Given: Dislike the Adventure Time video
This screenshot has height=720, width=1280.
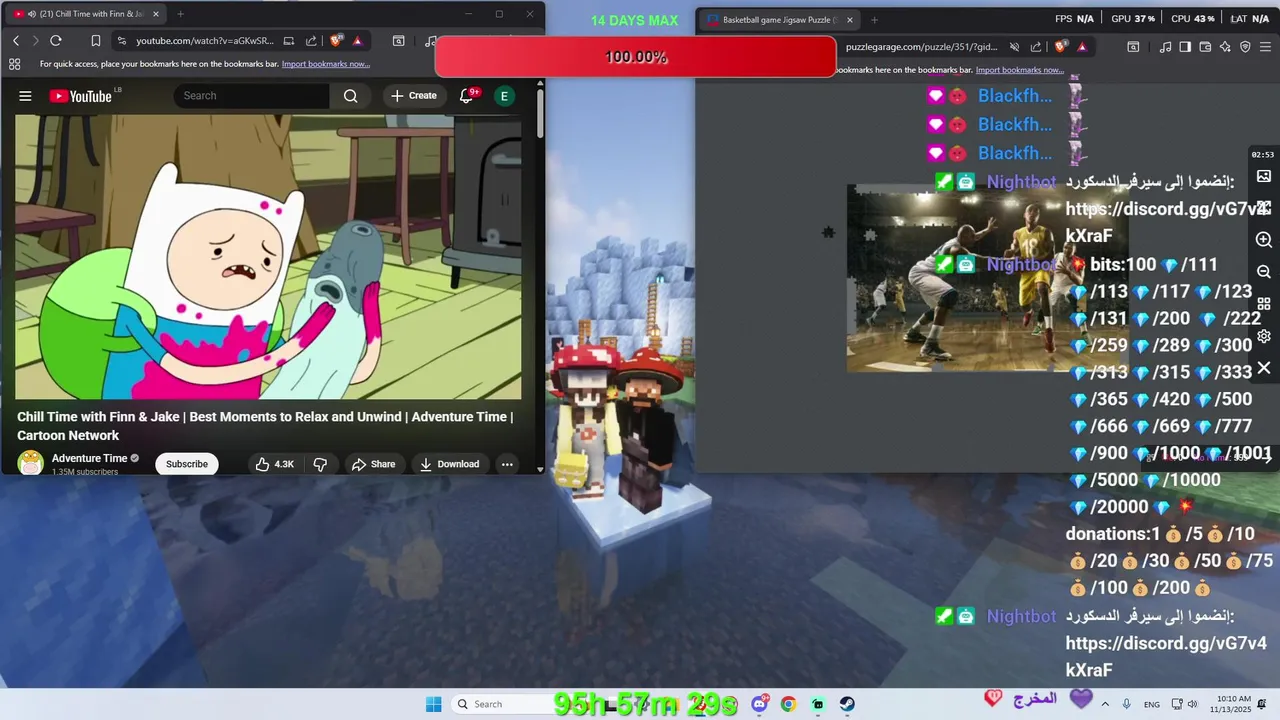Looking at the screenshot, I should 320,464.
